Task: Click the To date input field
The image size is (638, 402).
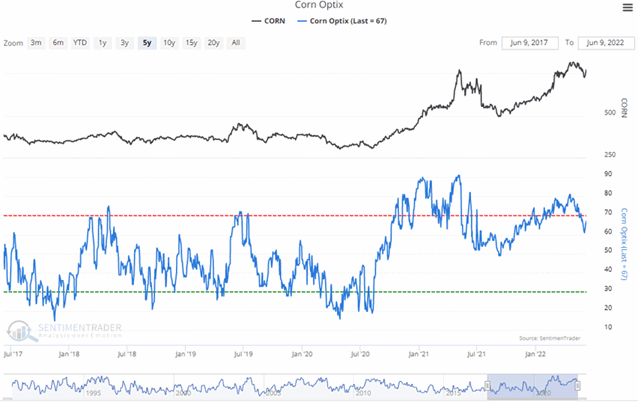Action: click(x=604, y=43)
